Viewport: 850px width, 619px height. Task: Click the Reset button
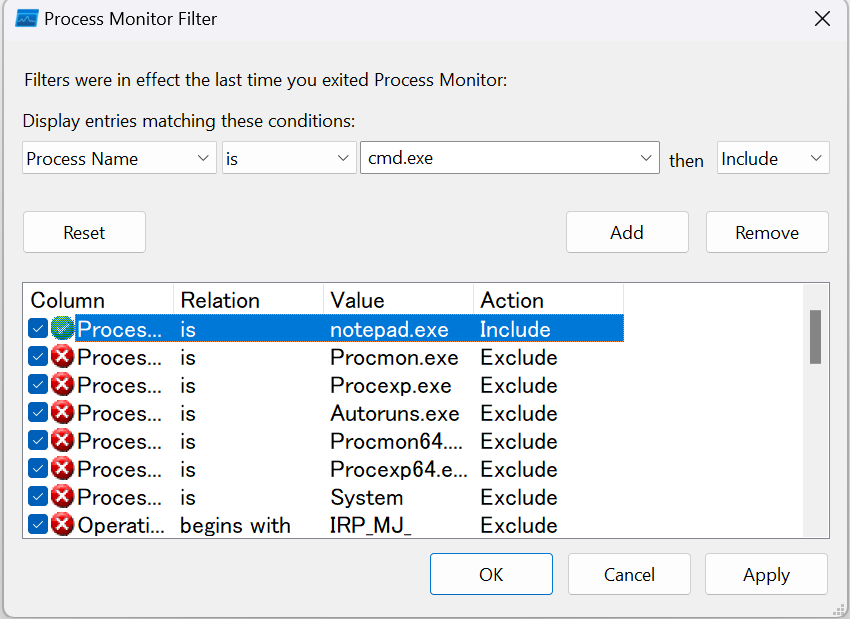pos(84,232)
